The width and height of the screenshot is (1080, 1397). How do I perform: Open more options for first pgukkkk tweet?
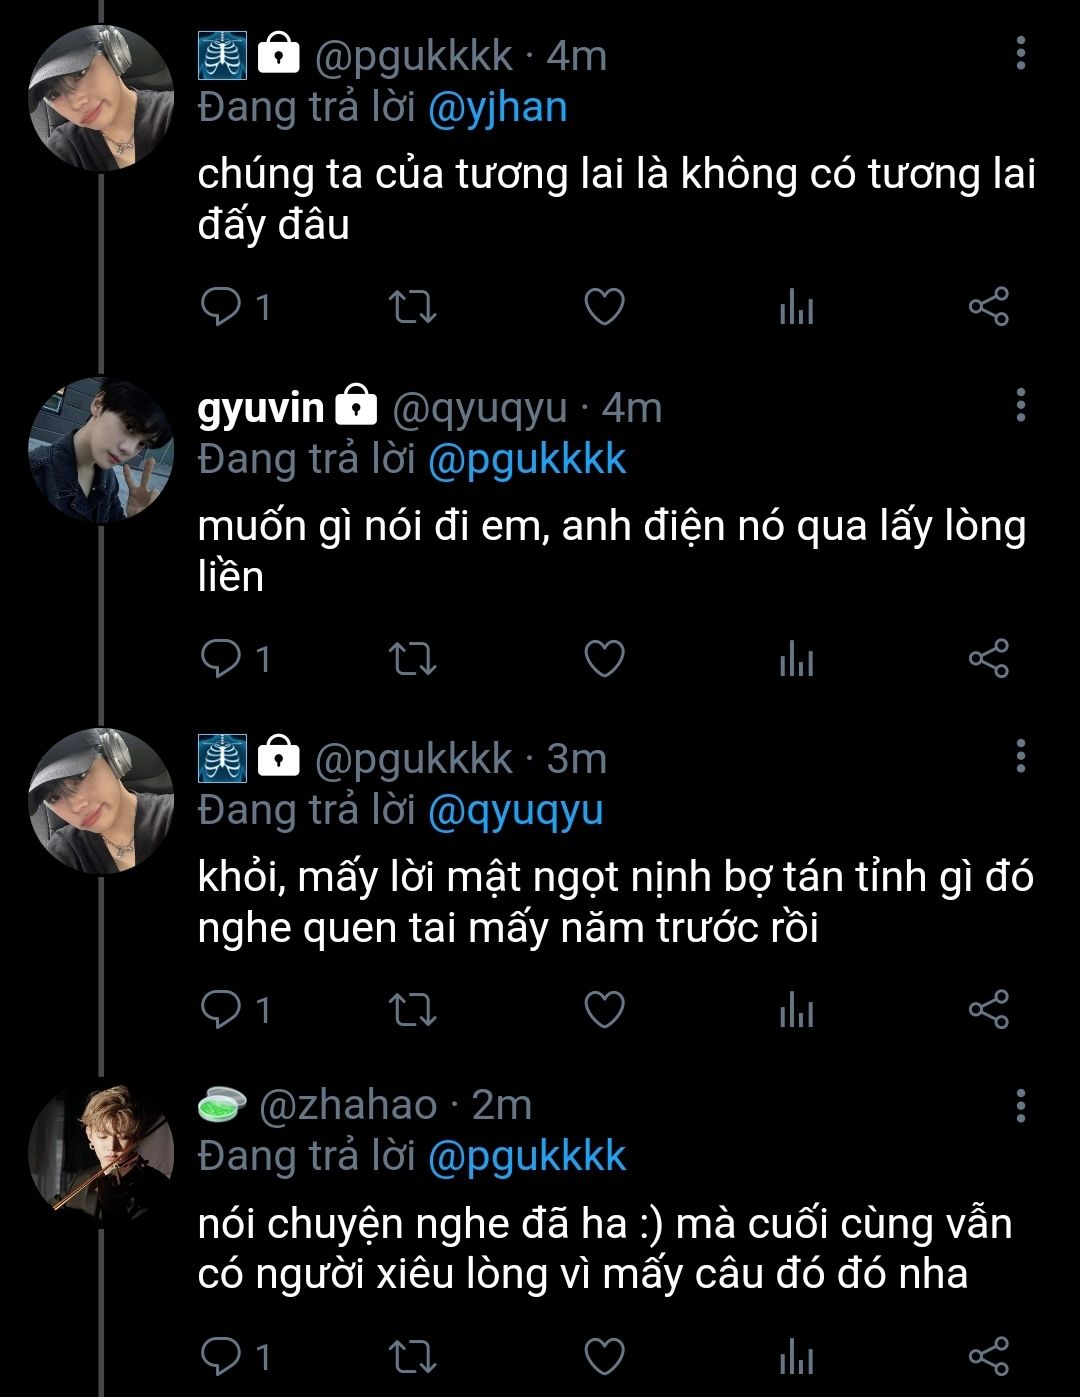[1020, 53]
